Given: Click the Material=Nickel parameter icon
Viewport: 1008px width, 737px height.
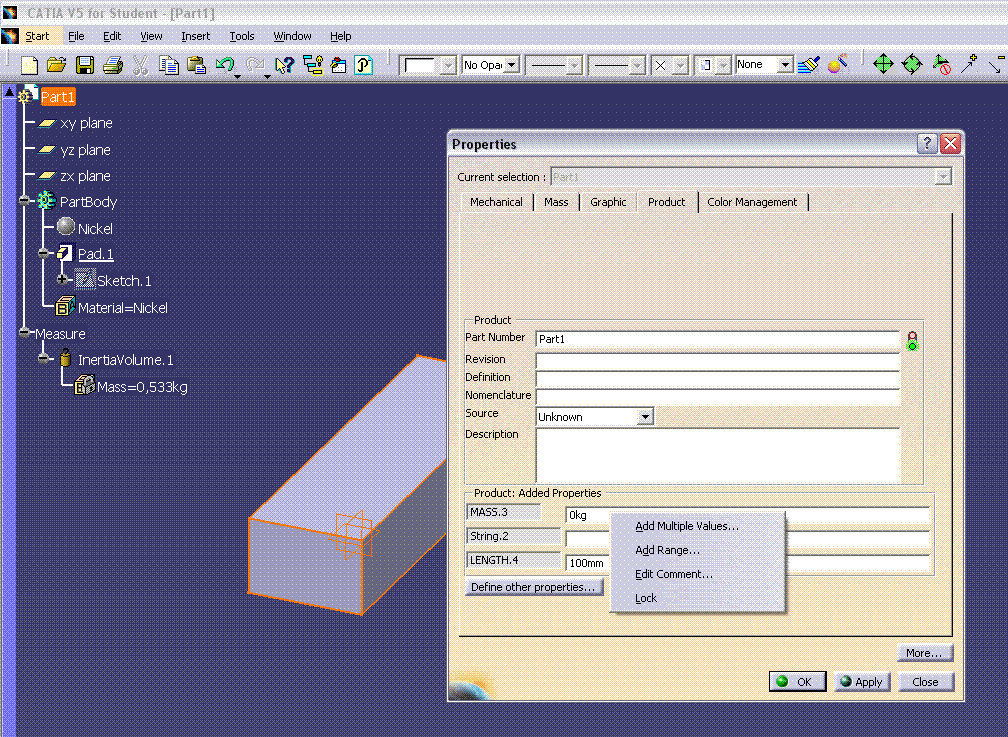Looking at the screenshot, I should pos(65,306).
